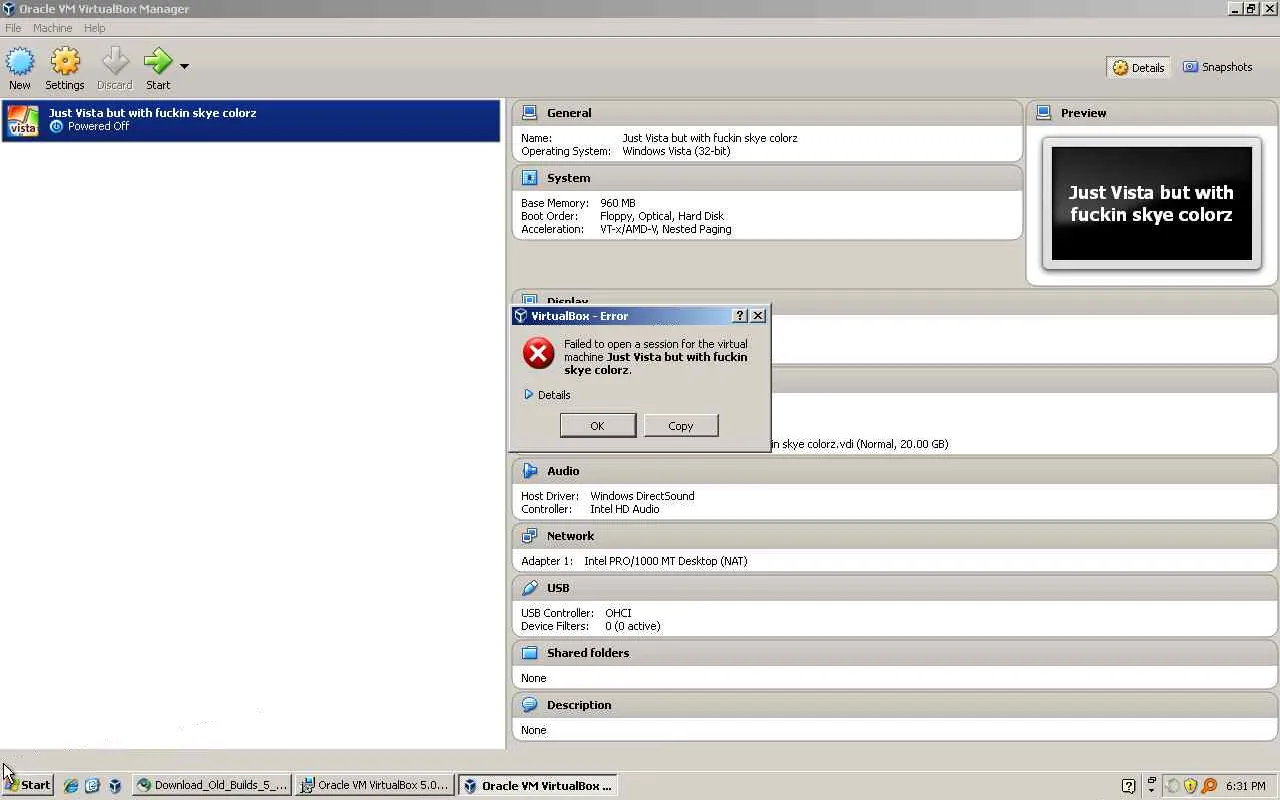Viewport: 1280px width, 800px height.
Task: Switch to the Details view
Action: [1138, 67]
